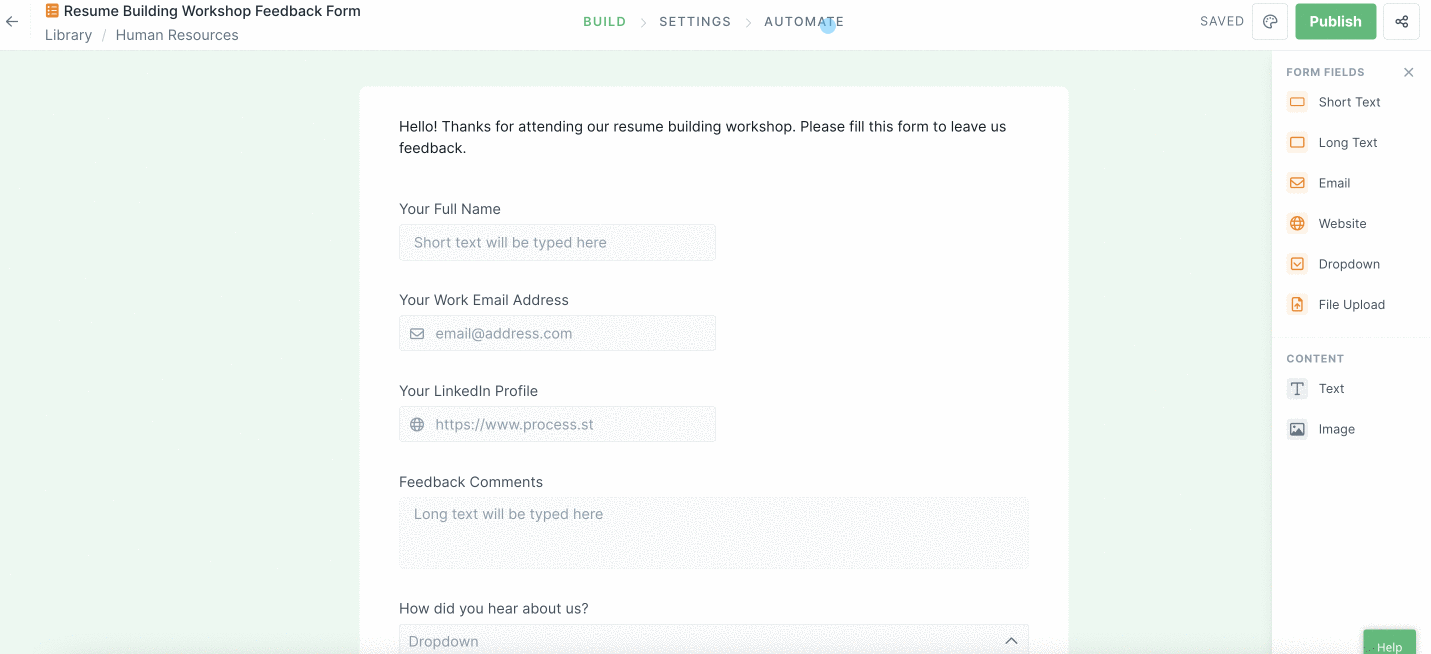1431x654 pixels.
Task: Select the Short Text field icon
Action: pyautogui.click(x=1297, y=102)
